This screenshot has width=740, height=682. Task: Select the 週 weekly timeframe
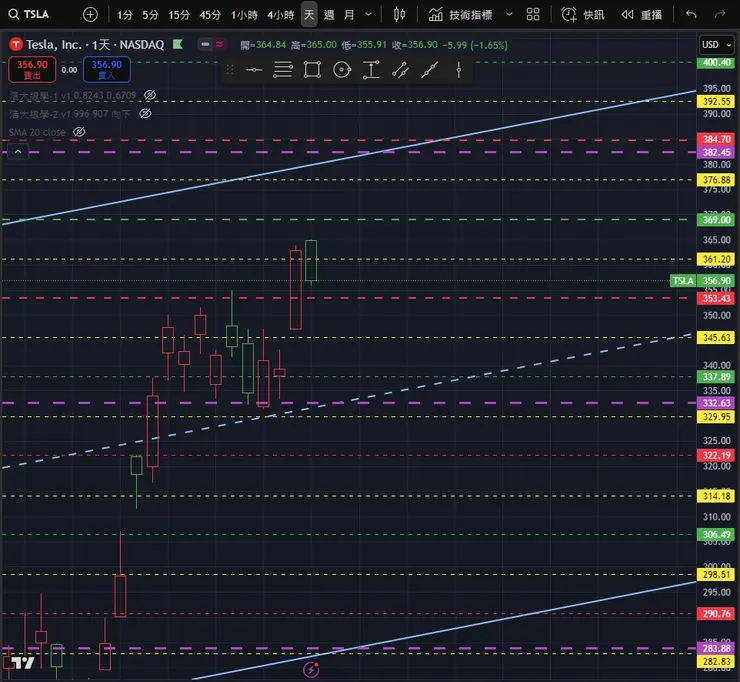pos(329,15)
